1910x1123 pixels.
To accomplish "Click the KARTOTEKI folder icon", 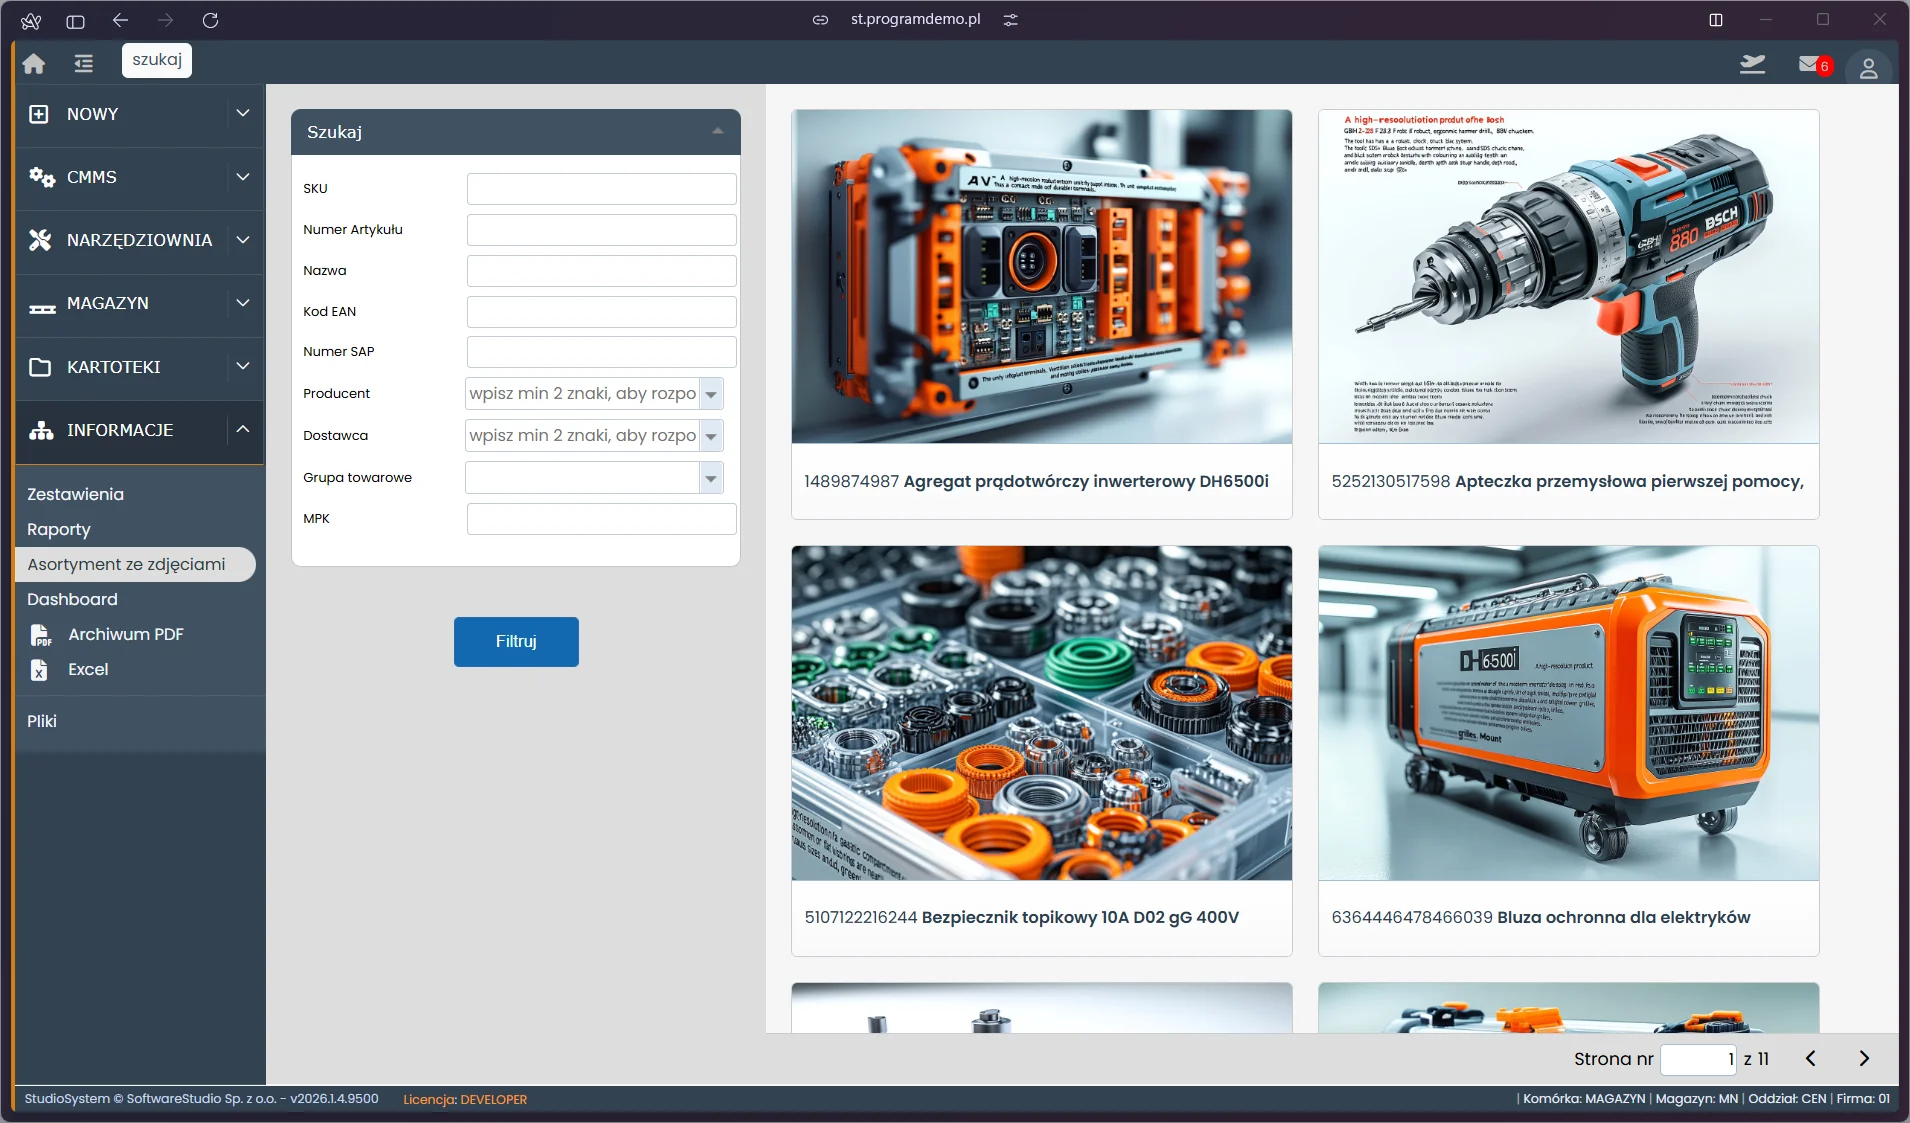I will pos(40,367).
